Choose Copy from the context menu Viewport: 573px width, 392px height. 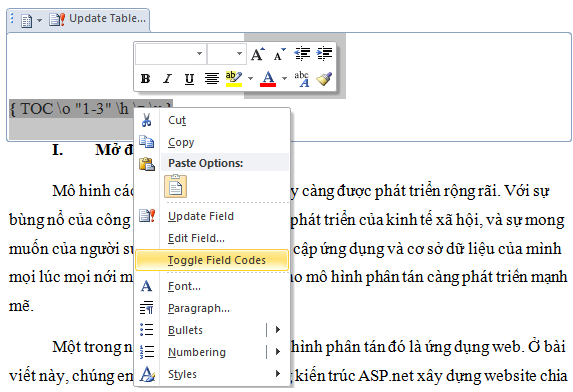click(x=212, y=142)
